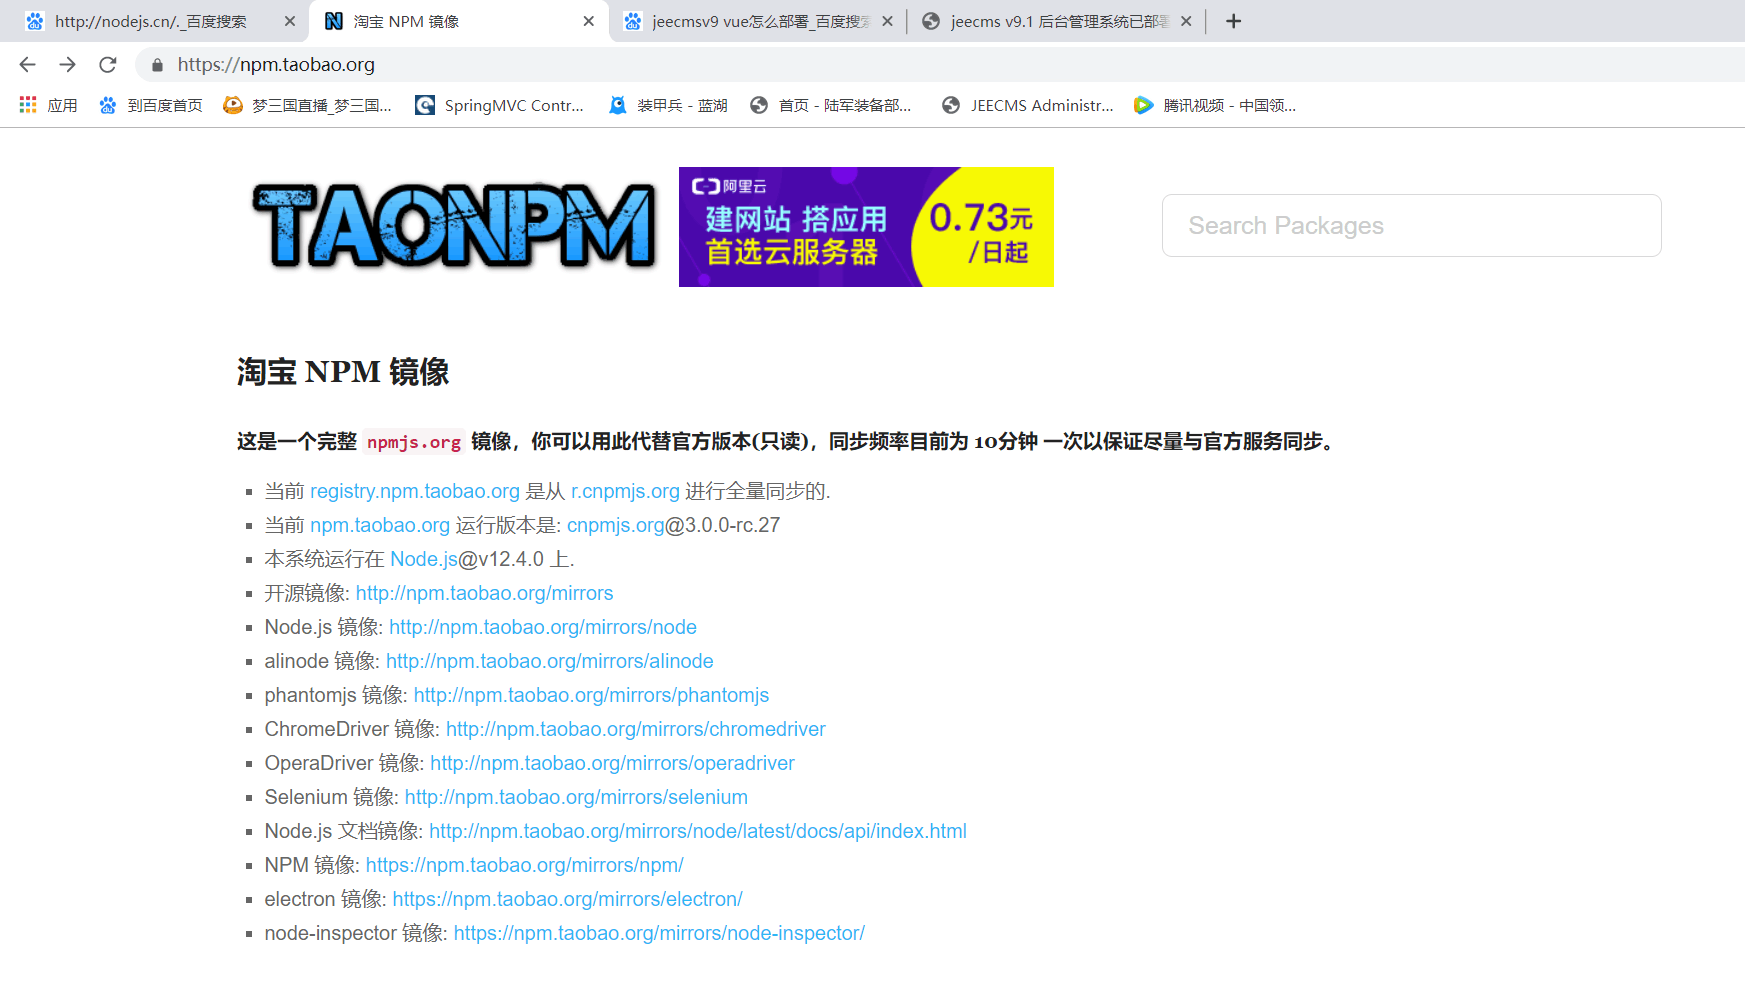Open the cnpmjs.org link
Viewport: 1745px width, 997px height.
(616, 525)
